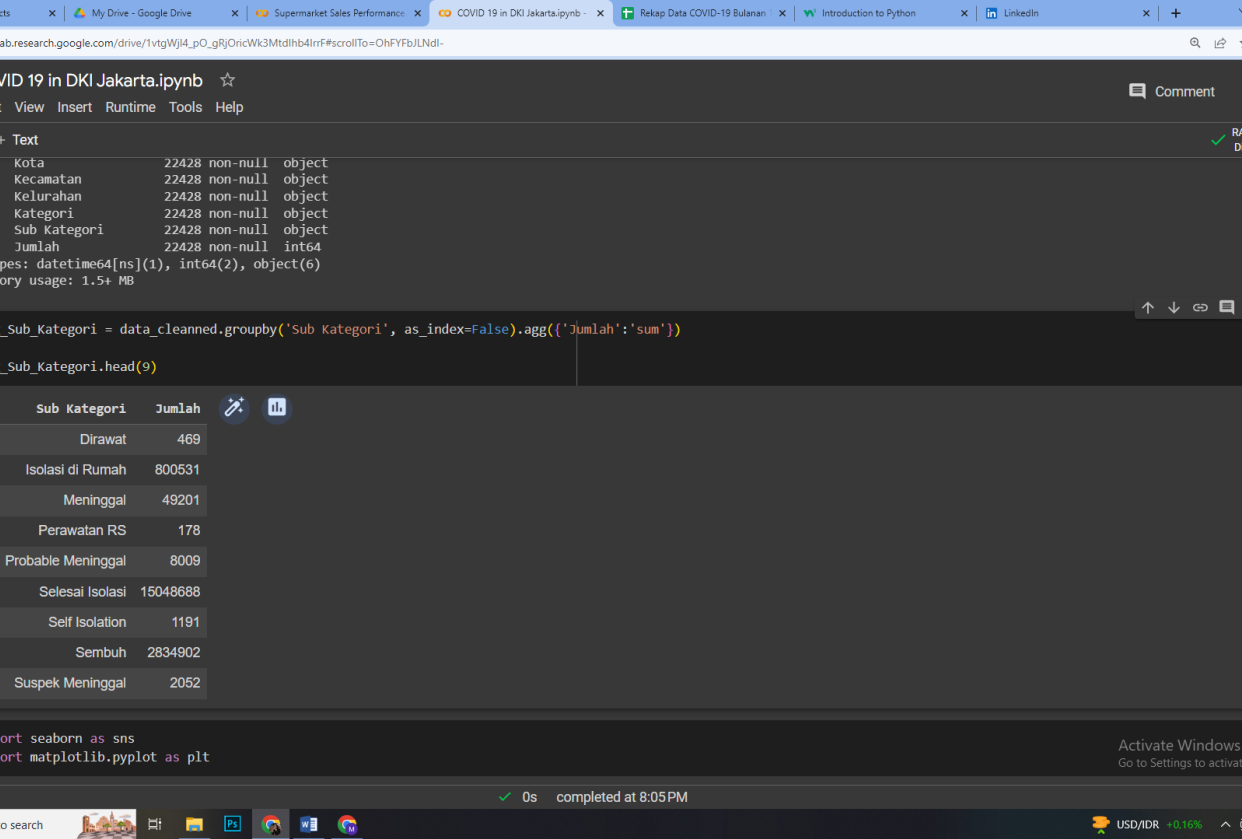Open the interactive table chart icon
The image size is (1242, 839).
tap(277, 407)
